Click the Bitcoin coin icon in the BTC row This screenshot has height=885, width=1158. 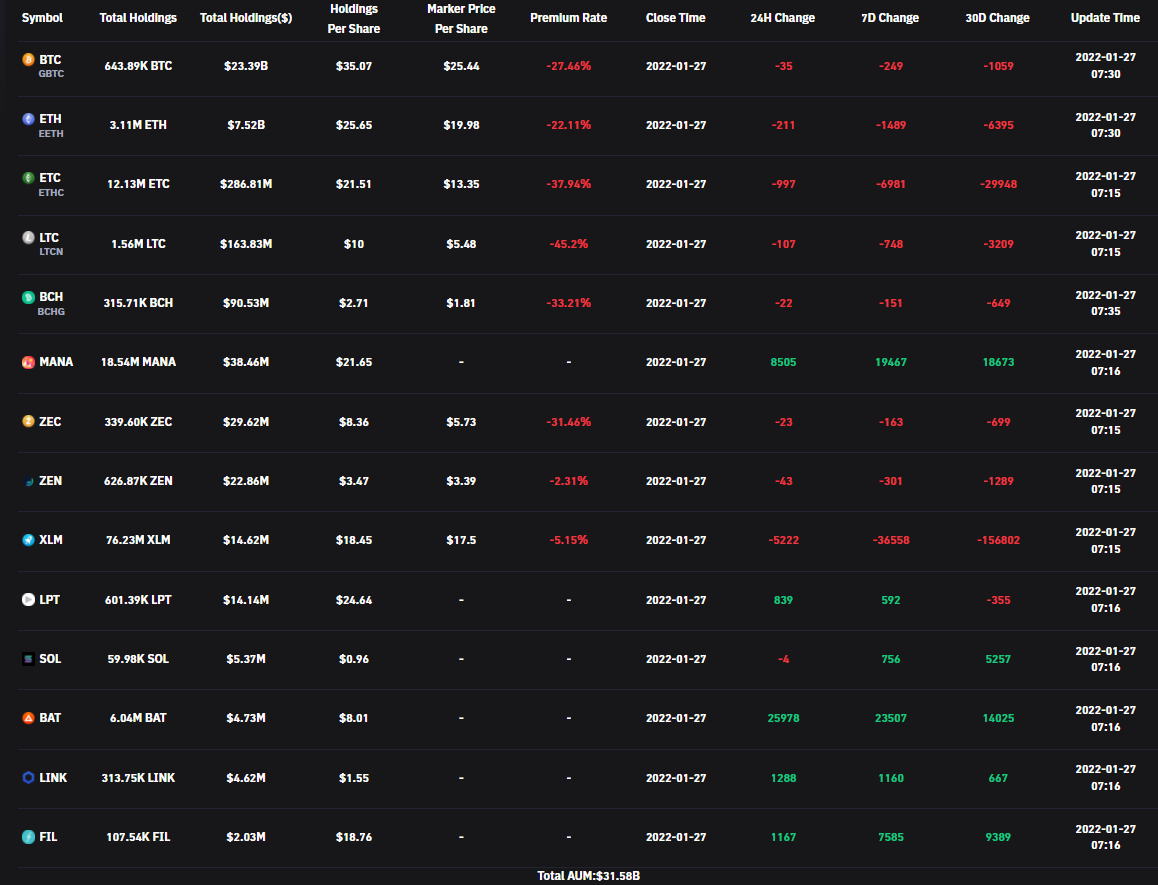click(28, 60)
